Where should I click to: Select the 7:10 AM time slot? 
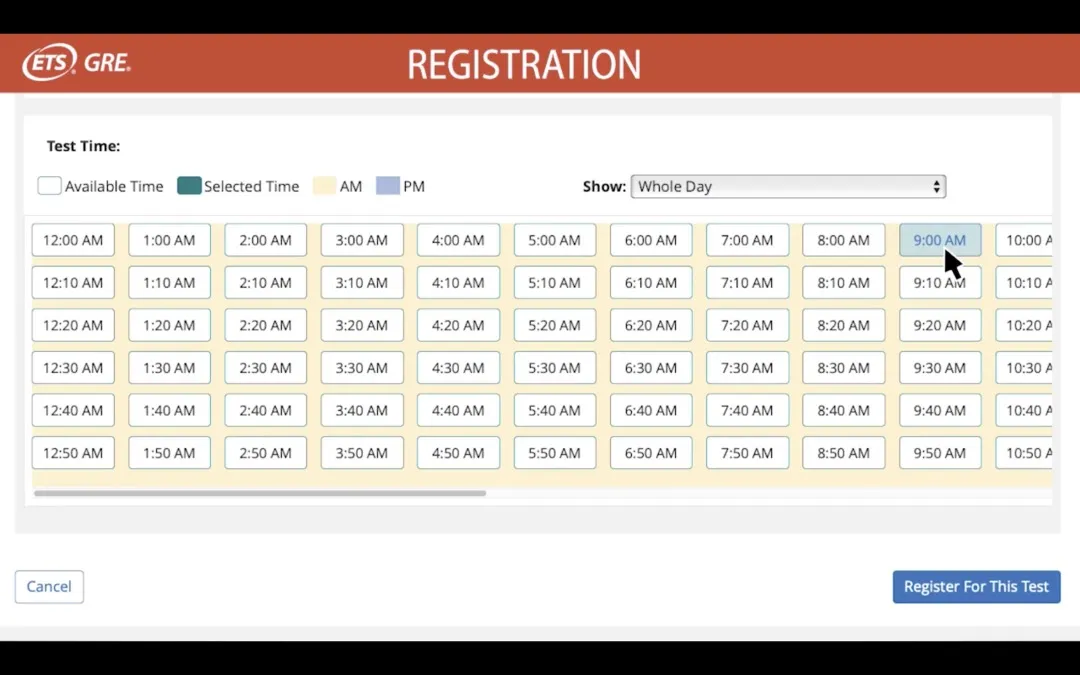(x=747, y=283)
